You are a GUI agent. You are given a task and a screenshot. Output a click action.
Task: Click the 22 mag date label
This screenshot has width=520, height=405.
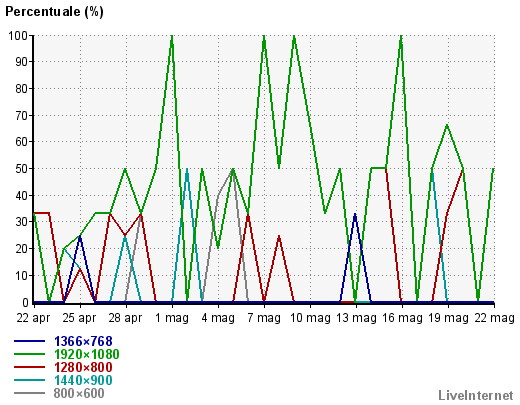click(494, 318)
